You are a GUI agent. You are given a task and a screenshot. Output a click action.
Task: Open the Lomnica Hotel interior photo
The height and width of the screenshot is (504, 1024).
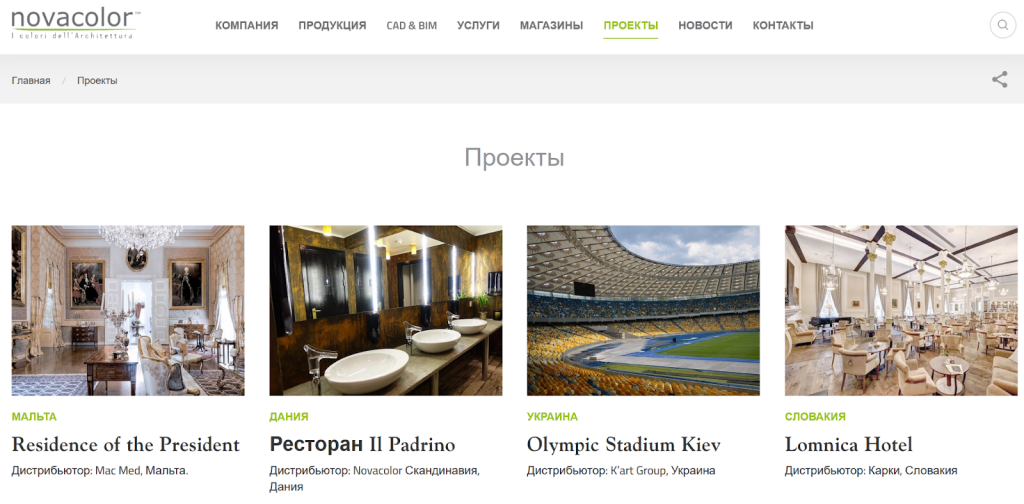pyautogui.click(x=901, y=310)
